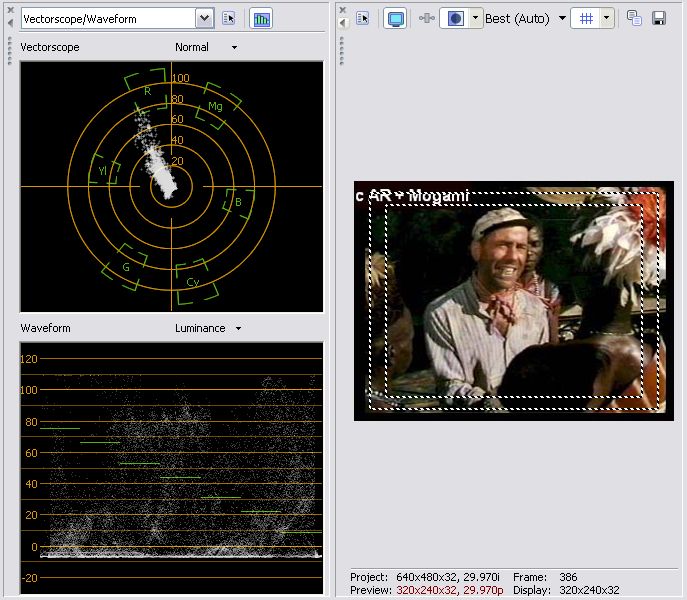Open the Overlays options dropdown arrow

coord(607,18)
